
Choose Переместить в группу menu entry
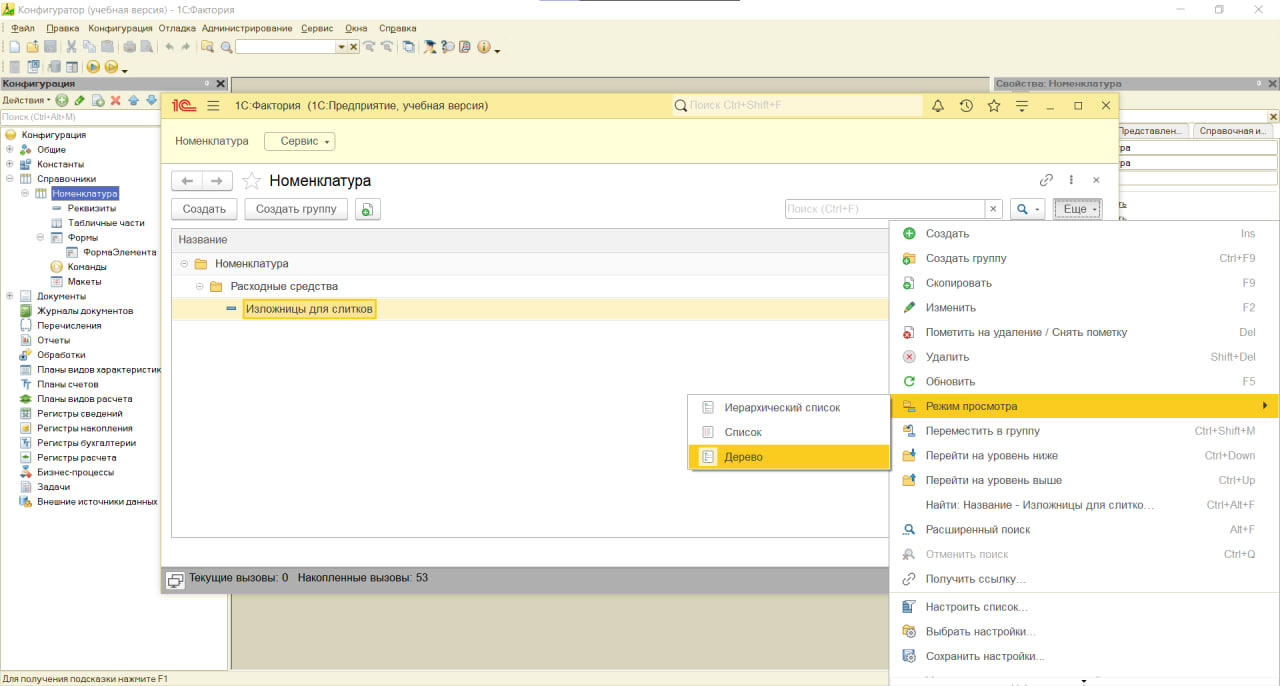coord(1085,431)
